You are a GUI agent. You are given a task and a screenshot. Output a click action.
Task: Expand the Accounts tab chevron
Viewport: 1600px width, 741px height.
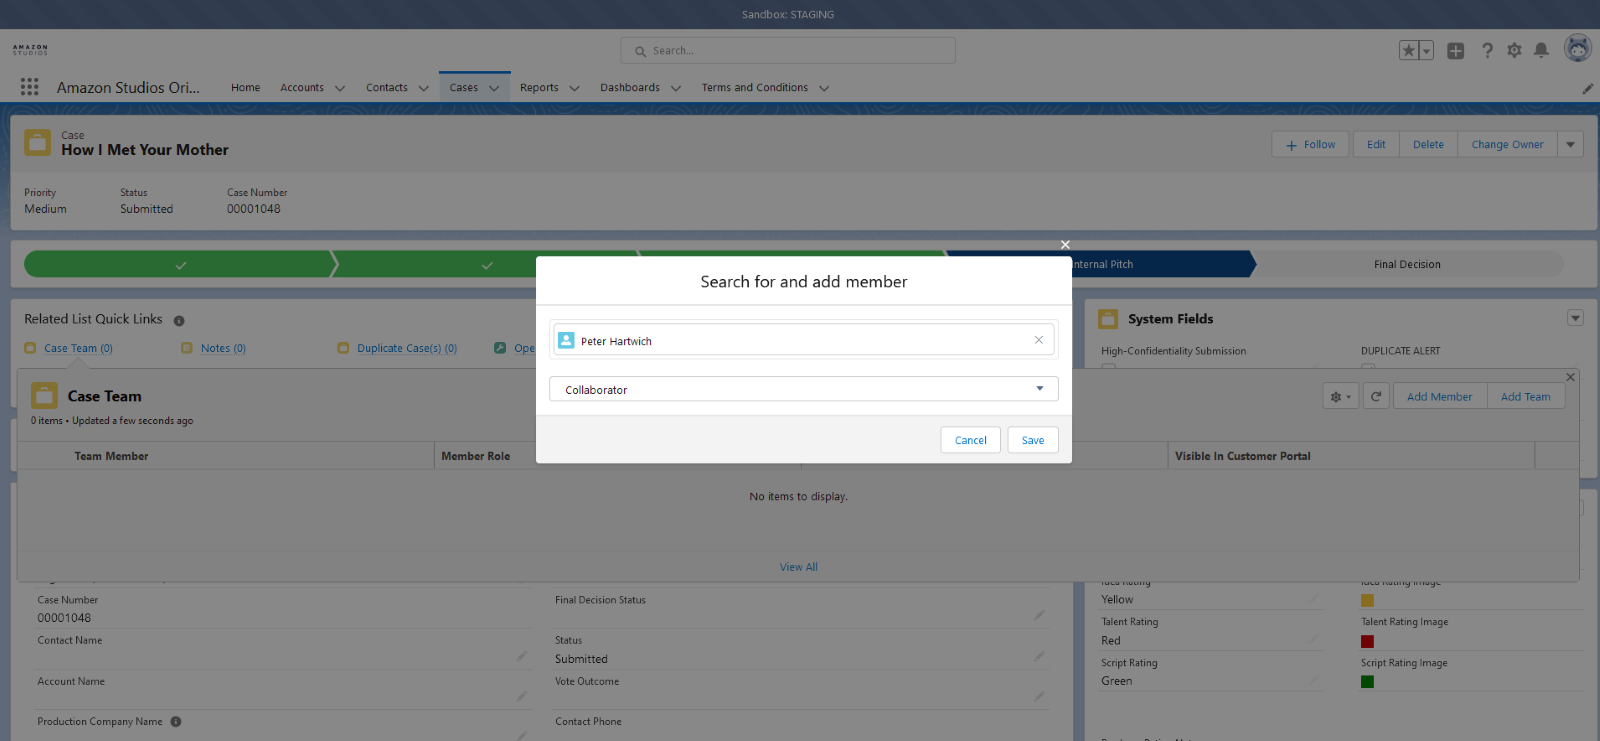coord(340,88)
